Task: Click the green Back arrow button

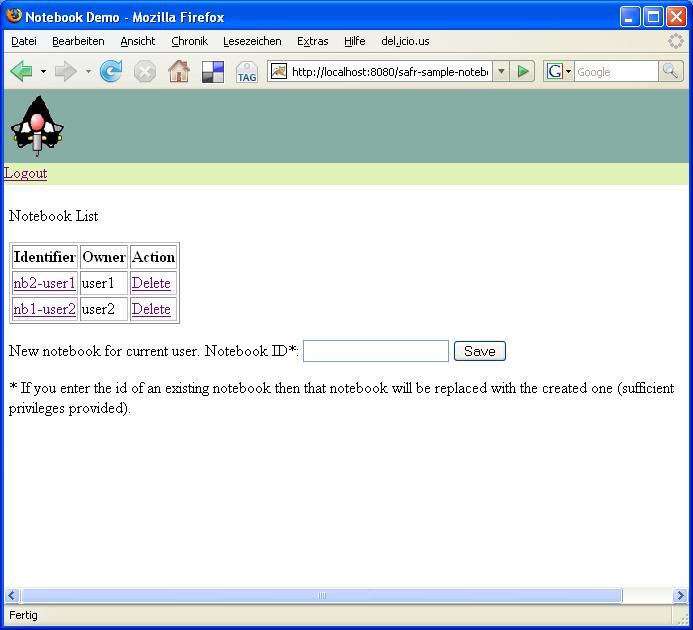Action: (21, 71)
